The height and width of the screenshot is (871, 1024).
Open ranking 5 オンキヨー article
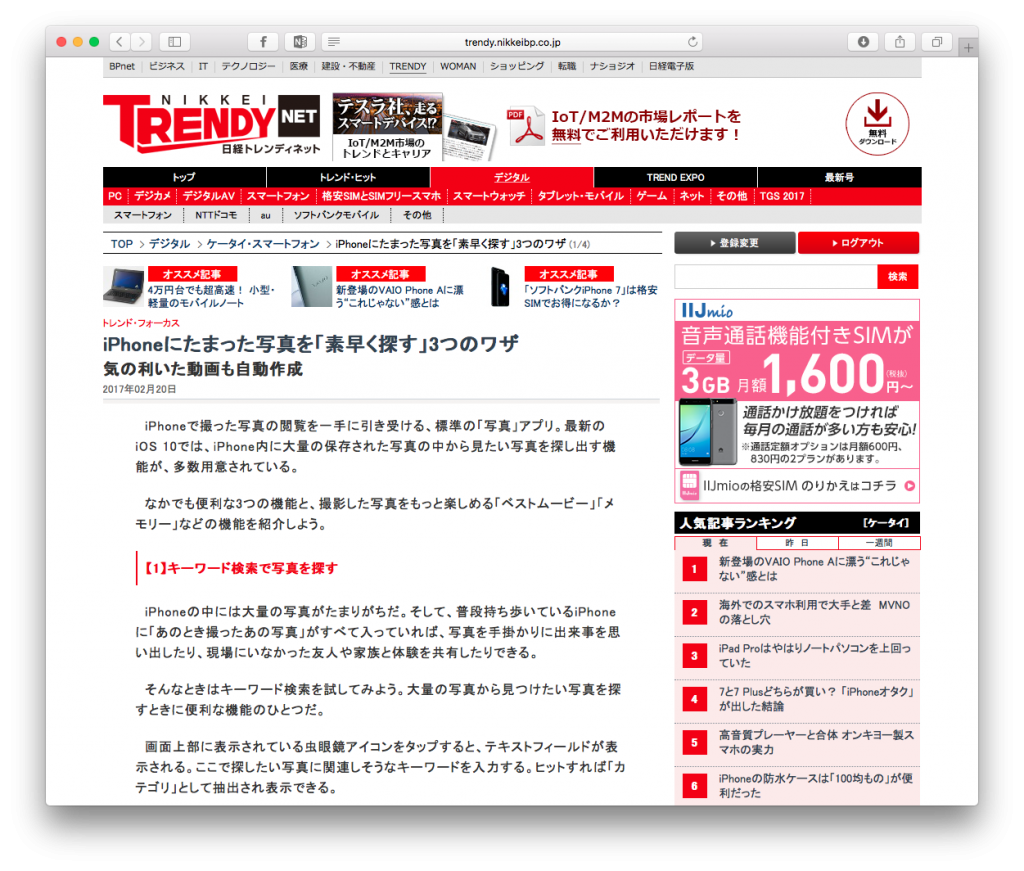(816, 742)
